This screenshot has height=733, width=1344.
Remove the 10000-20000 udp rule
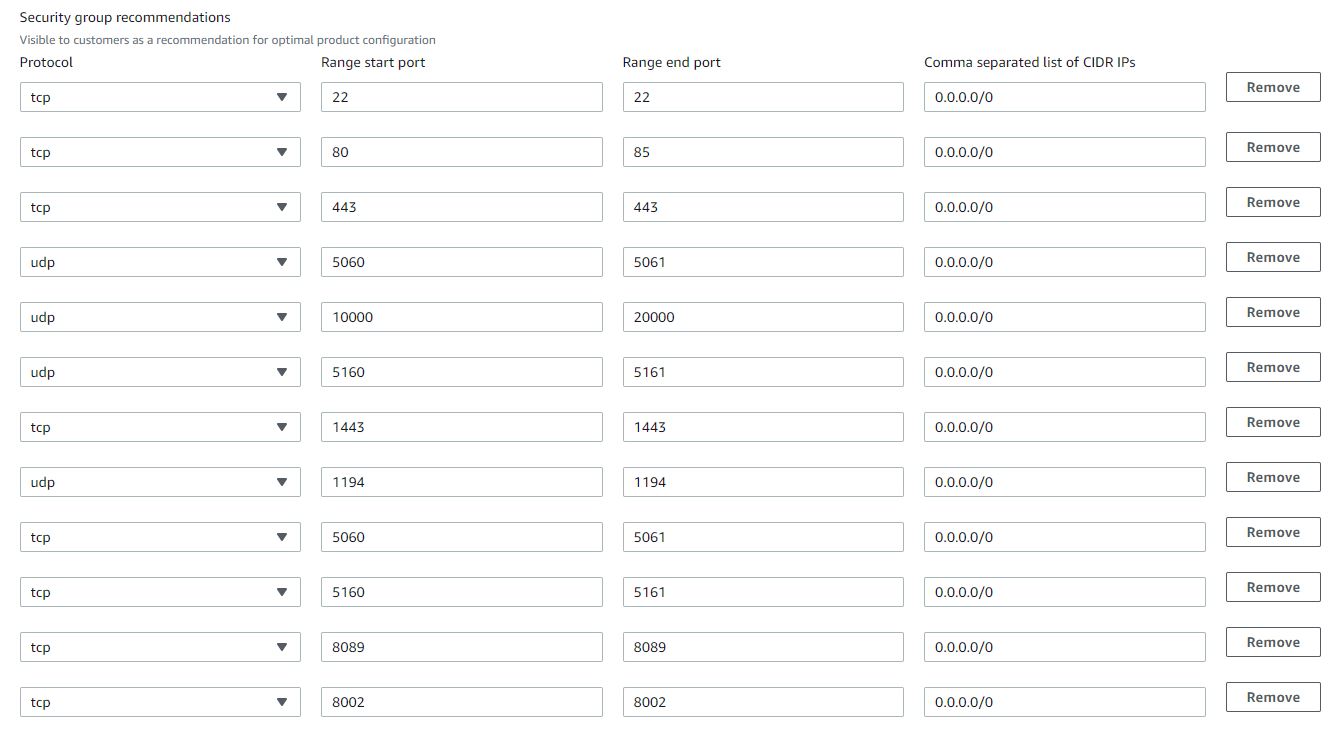point(1272,313)
